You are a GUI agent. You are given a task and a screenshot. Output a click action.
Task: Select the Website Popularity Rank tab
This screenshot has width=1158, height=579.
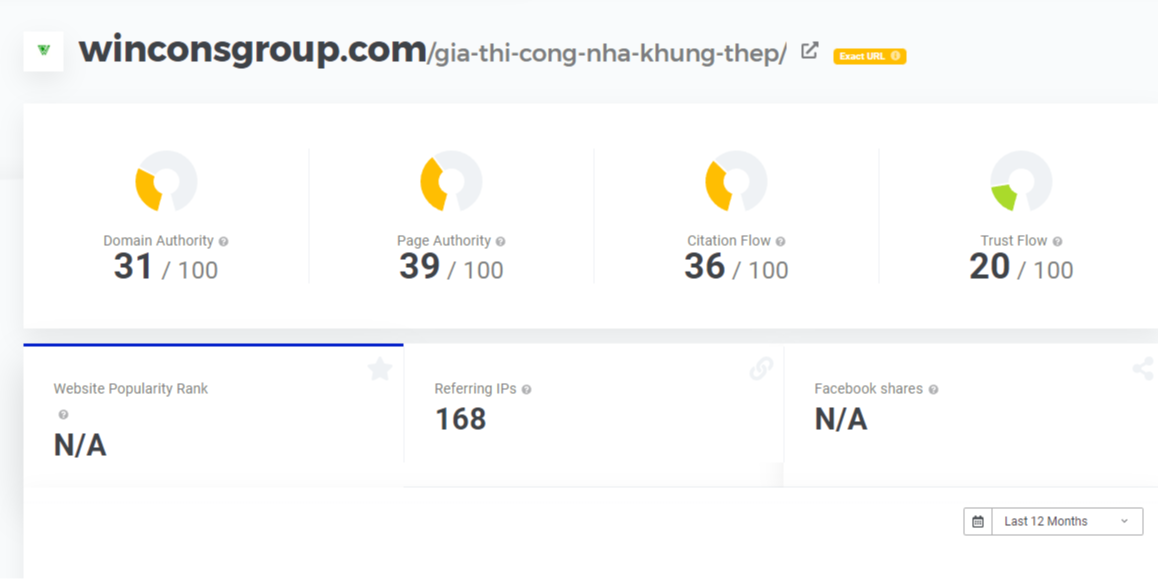pos(213,414)
